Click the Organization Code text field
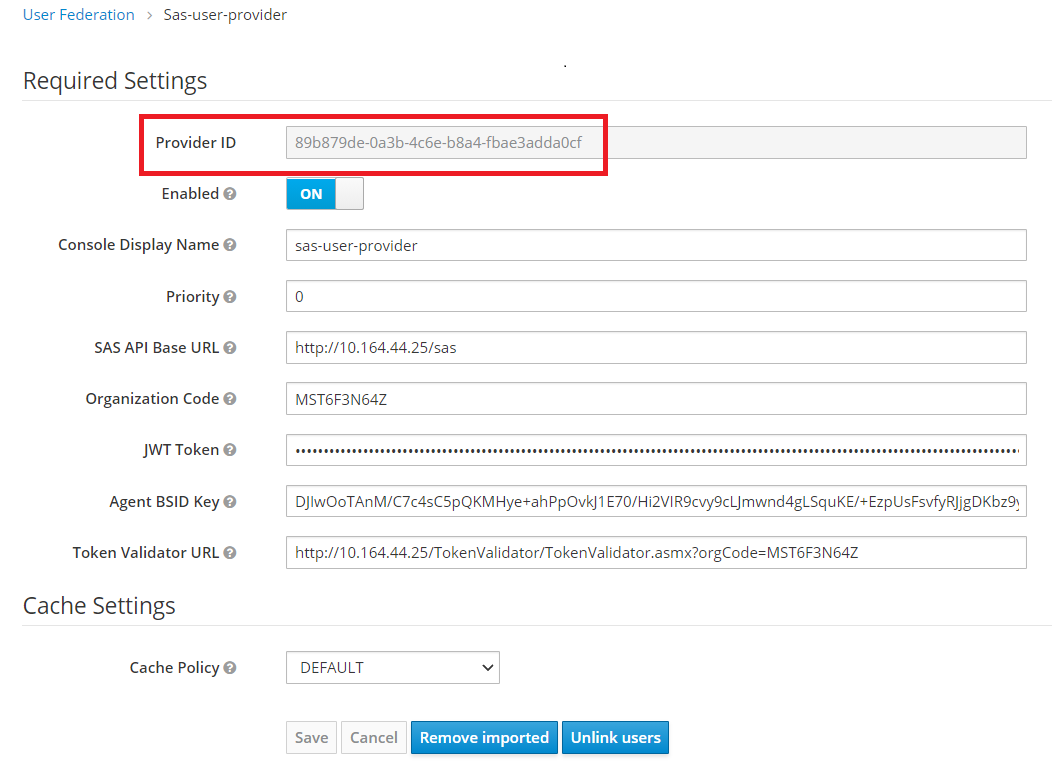This screenshot has width=1052, height=766. point(655,399)
